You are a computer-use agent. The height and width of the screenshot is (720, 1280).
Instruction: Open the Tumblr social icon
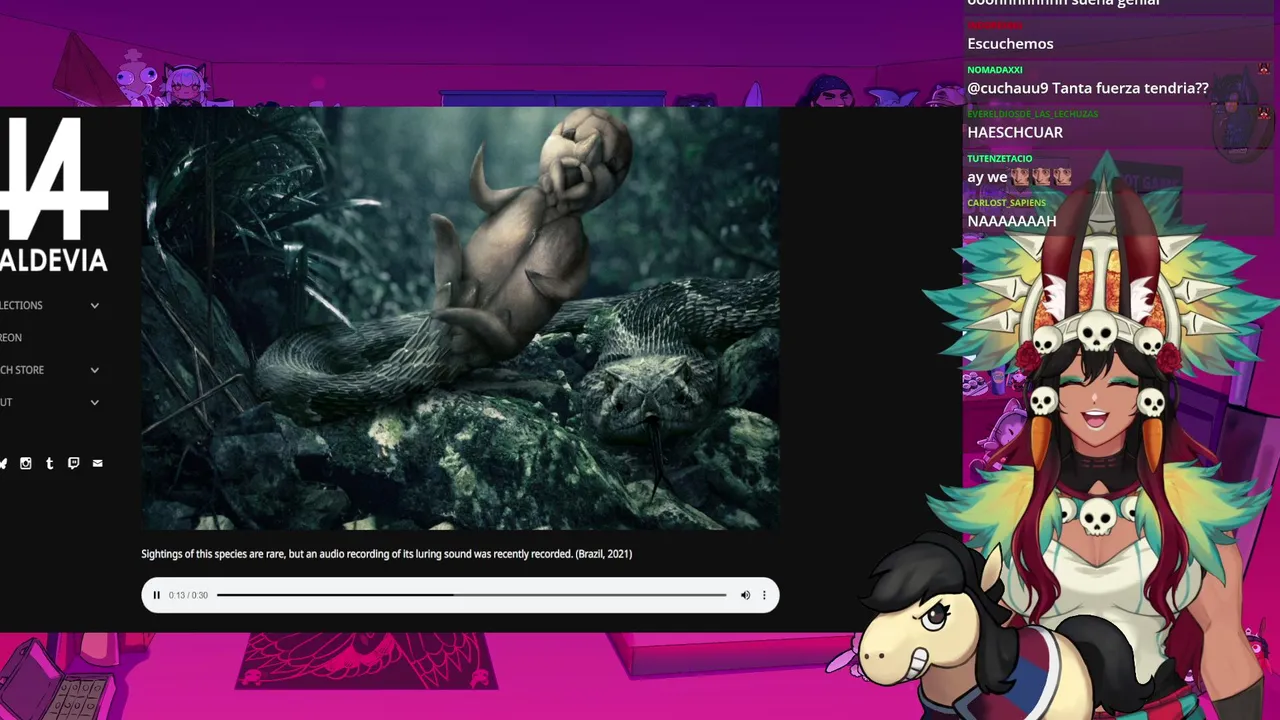point(49,463)
